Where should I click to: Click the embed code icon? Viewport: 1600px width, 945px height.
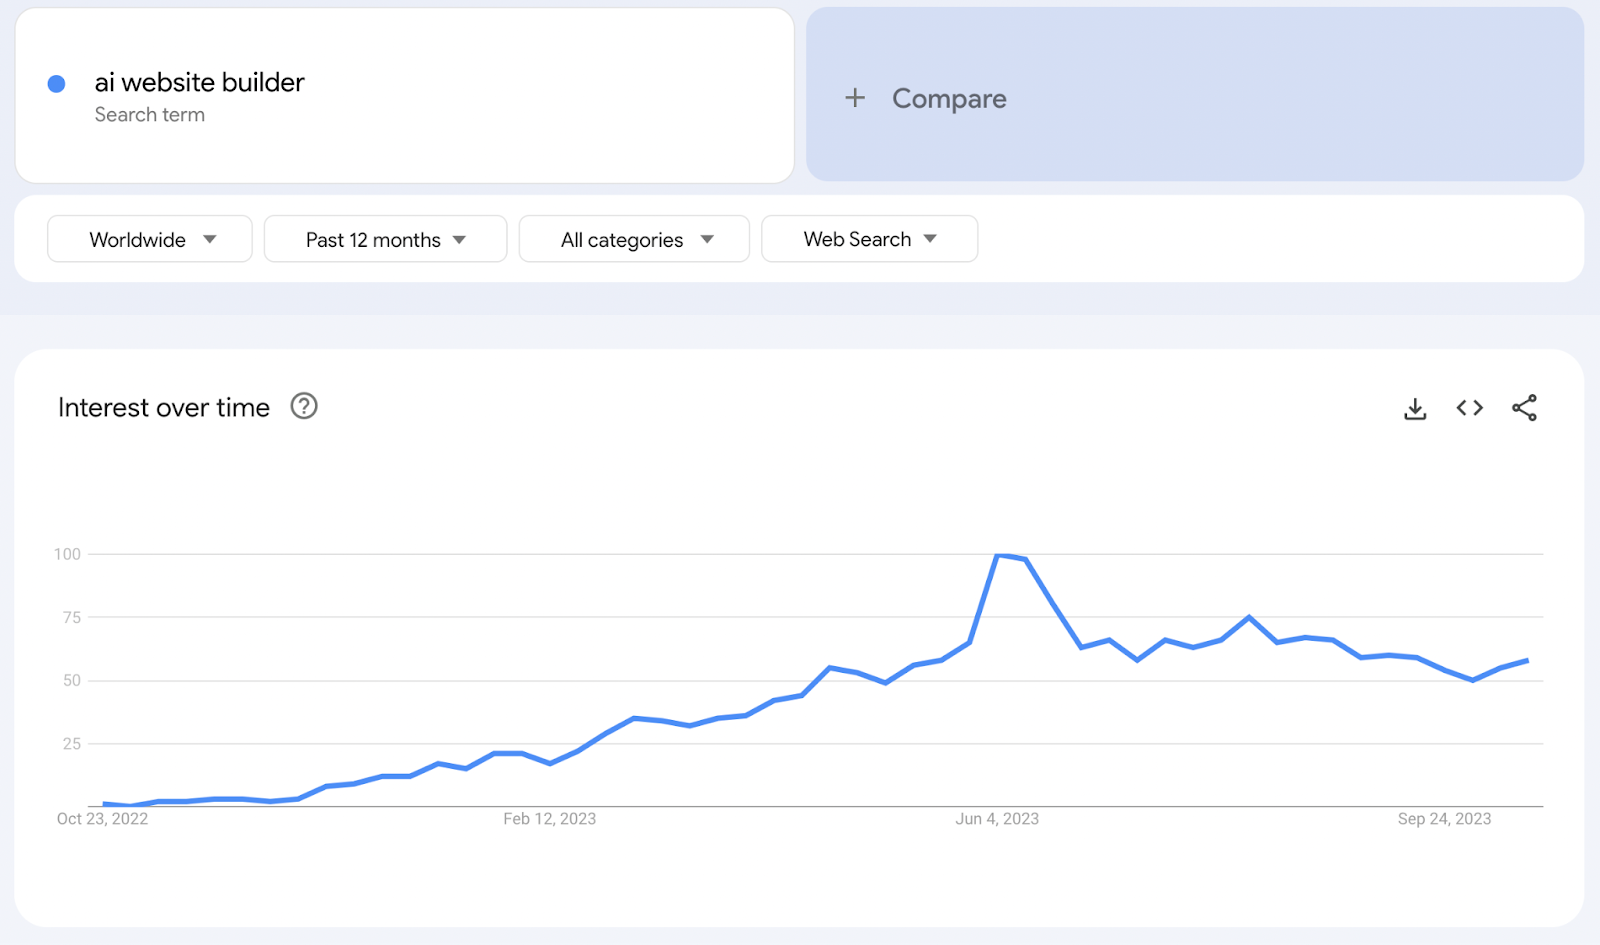point(1469,408)
